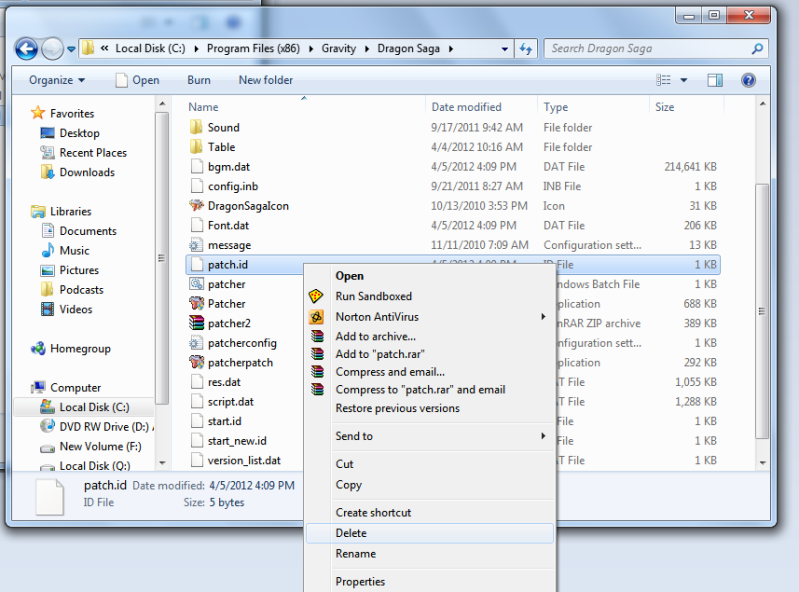The image size is (799, 592).
Task: Click Burn in the toolbar
Action: tap(199, 80)
